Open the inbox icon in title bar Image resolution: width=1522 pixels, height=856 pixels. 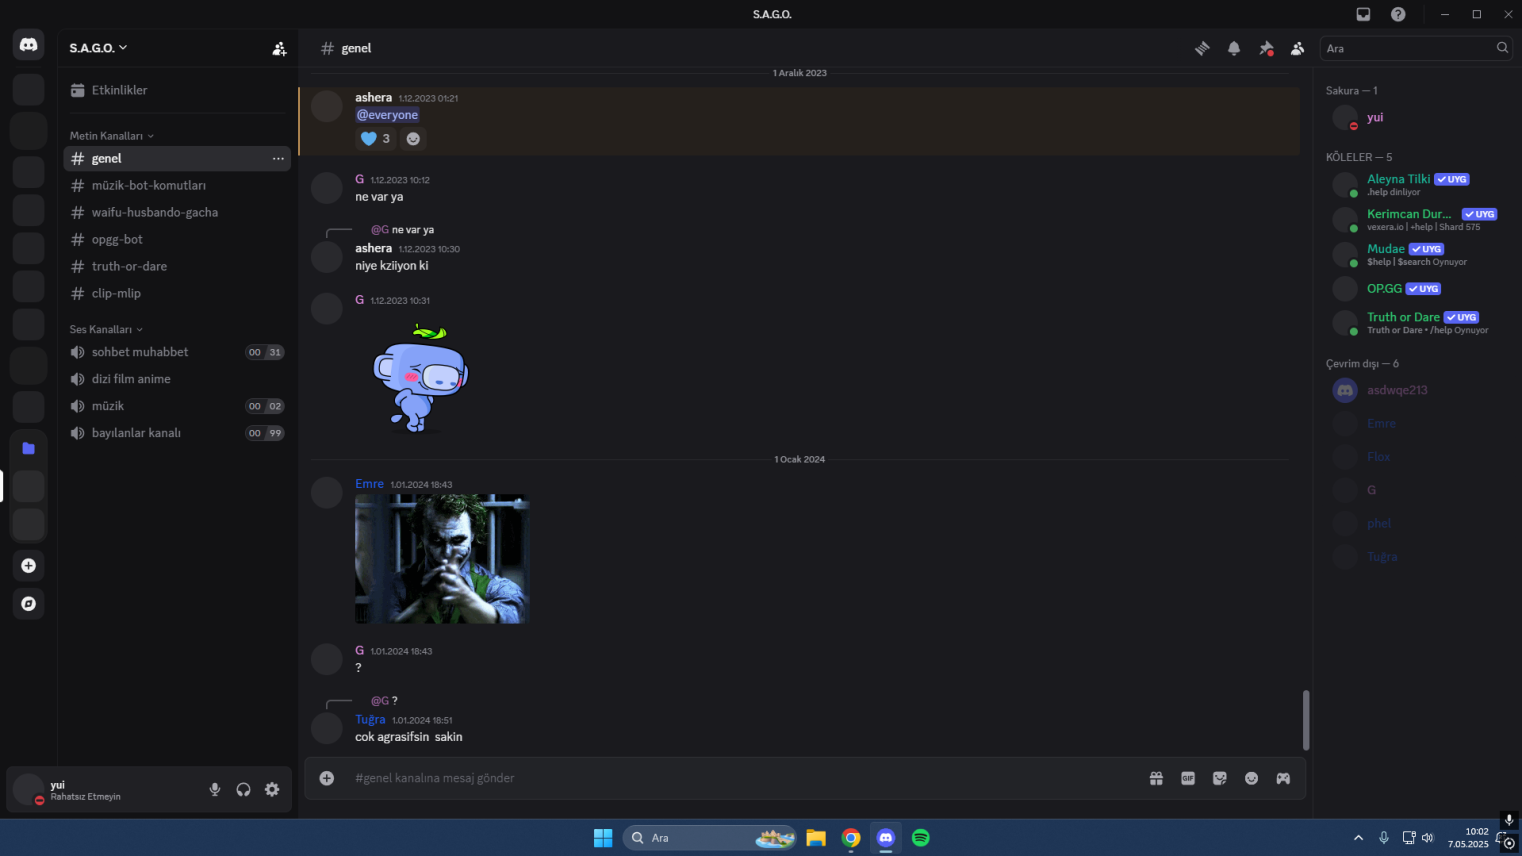point(1363,14)
